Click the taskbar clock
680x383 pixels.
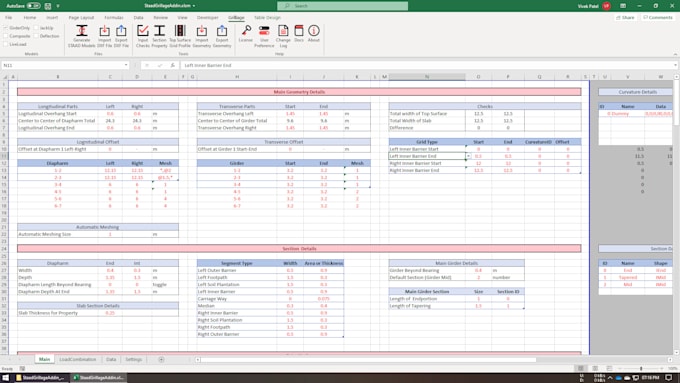(x=651, y=378)
